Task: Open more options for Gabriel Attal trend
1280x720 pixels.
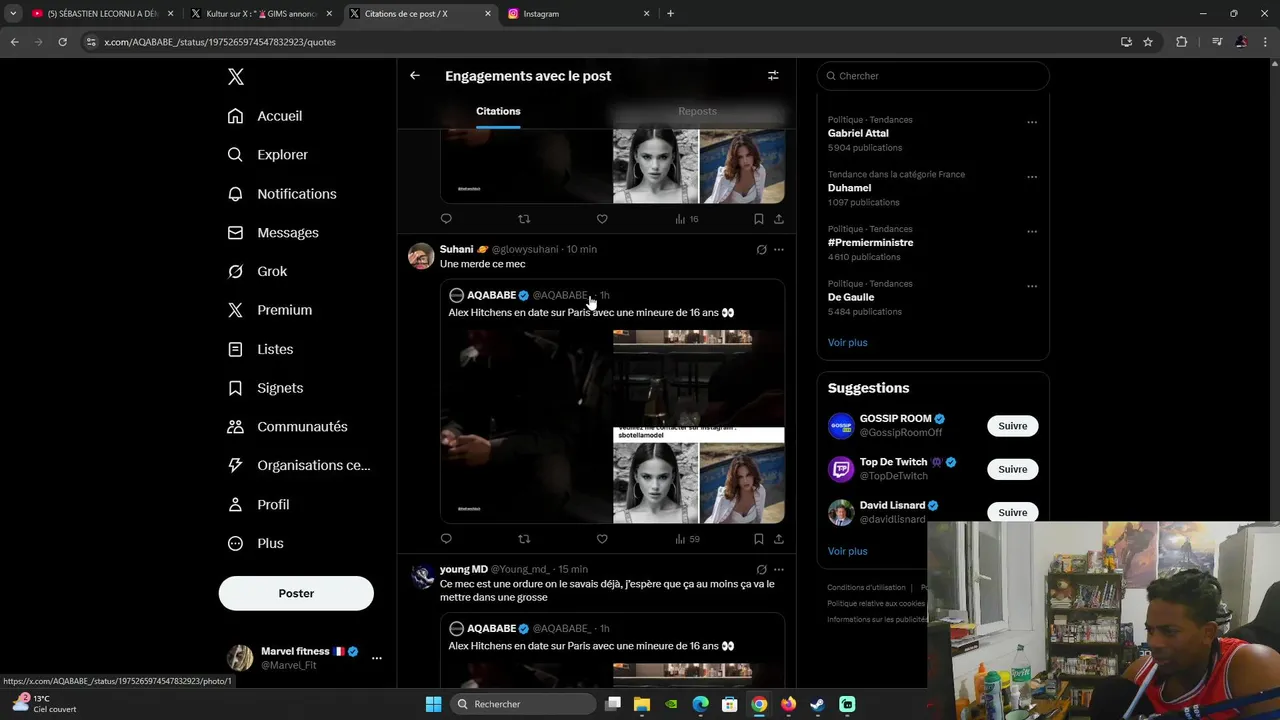Action: point(1032,122)
